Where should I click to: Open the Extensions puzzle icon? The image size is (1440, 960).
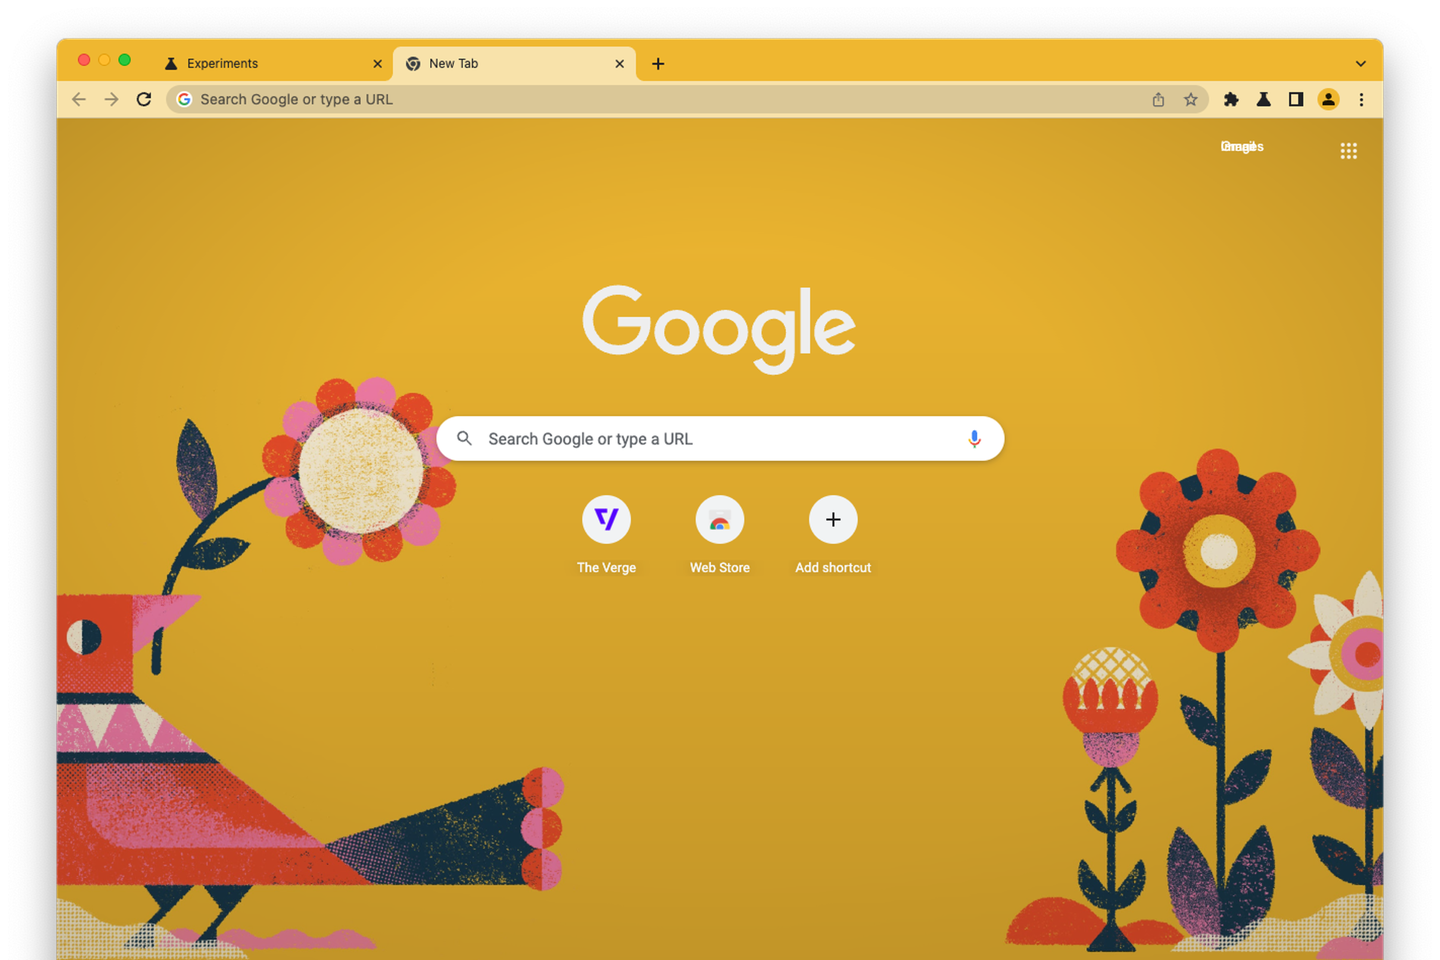coord(1231,99)
